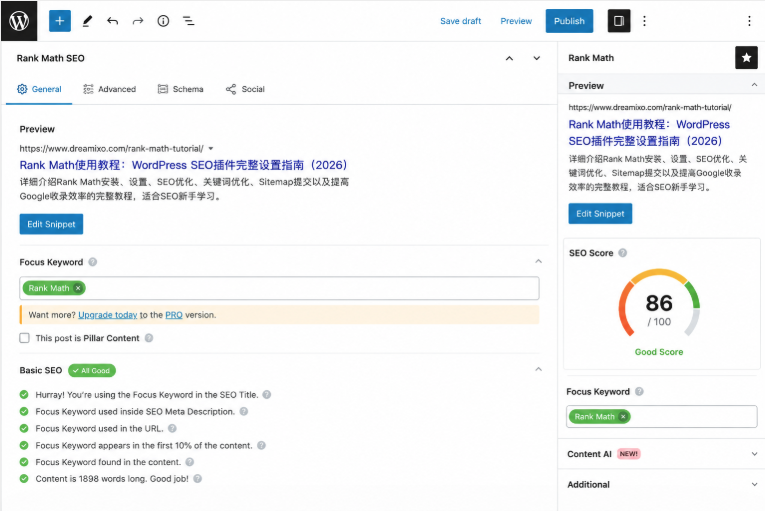Open the list view outline icon
This screenshot has width=765, height=511.
(188, 21)
